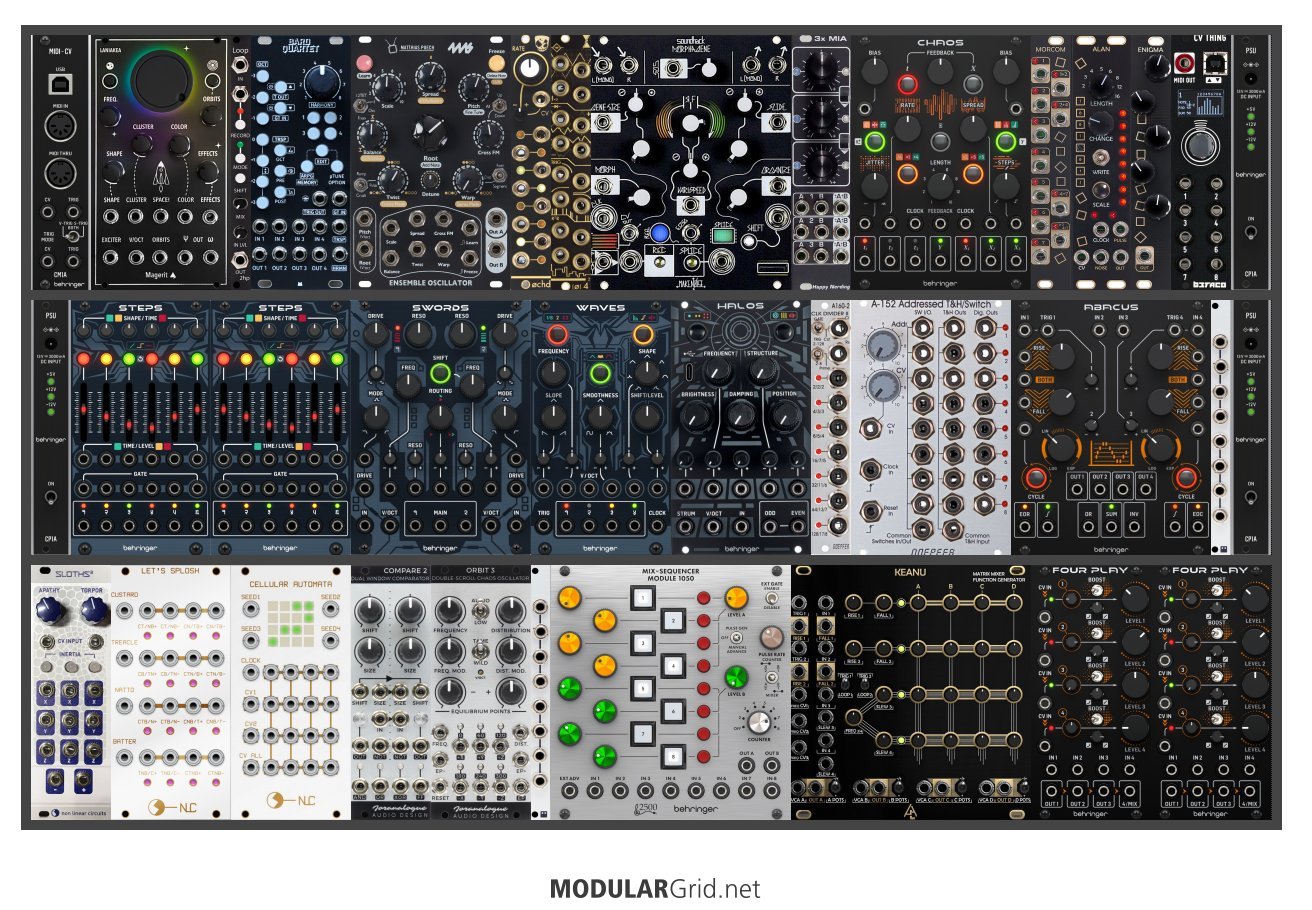Toggle the green ROUTING button on Swords

[x=440, y=375]
